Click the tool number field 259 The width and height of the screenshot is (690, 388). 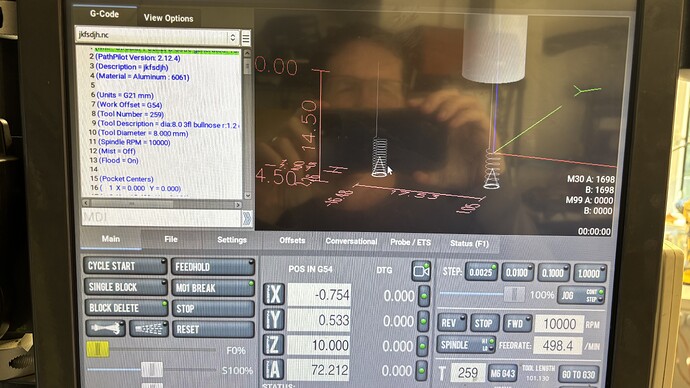click(x=468, y=373)
